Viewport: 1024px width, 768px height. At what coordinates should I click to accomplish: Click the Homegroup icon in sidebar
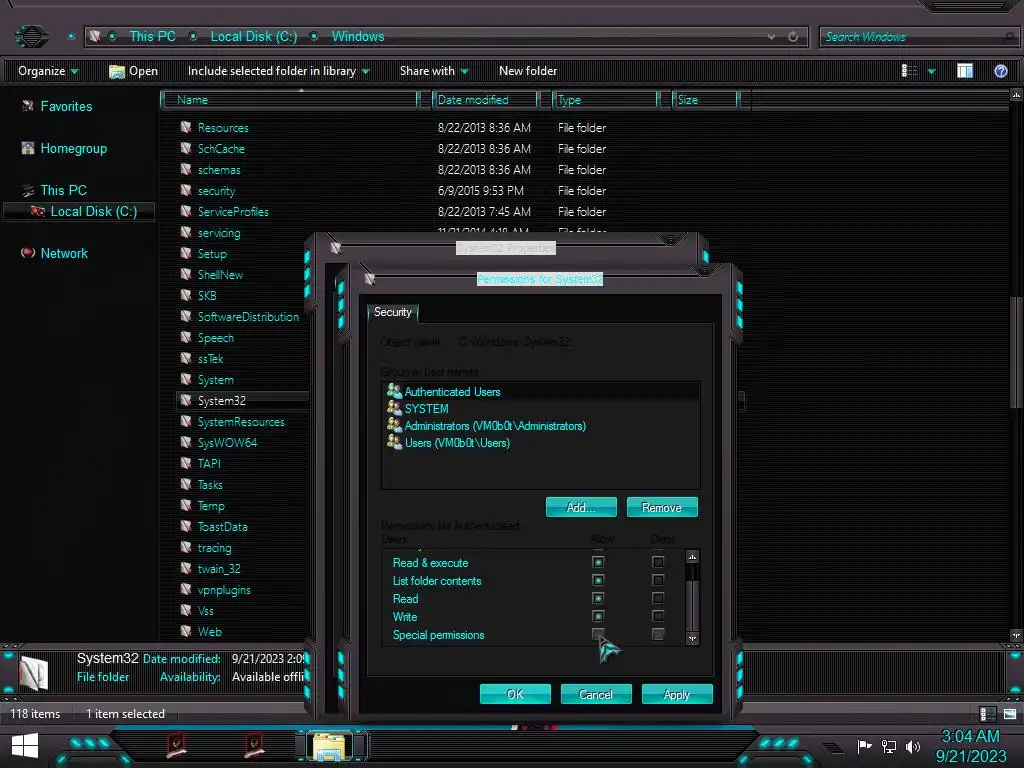tap(27, 148)
